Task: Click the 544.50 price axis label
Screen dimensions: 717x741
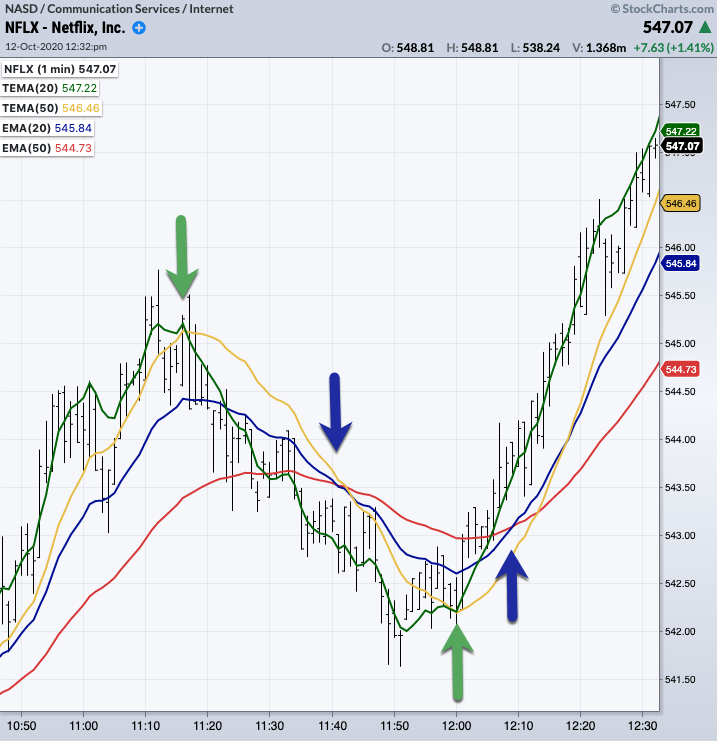Action: (x=680, y=391)
